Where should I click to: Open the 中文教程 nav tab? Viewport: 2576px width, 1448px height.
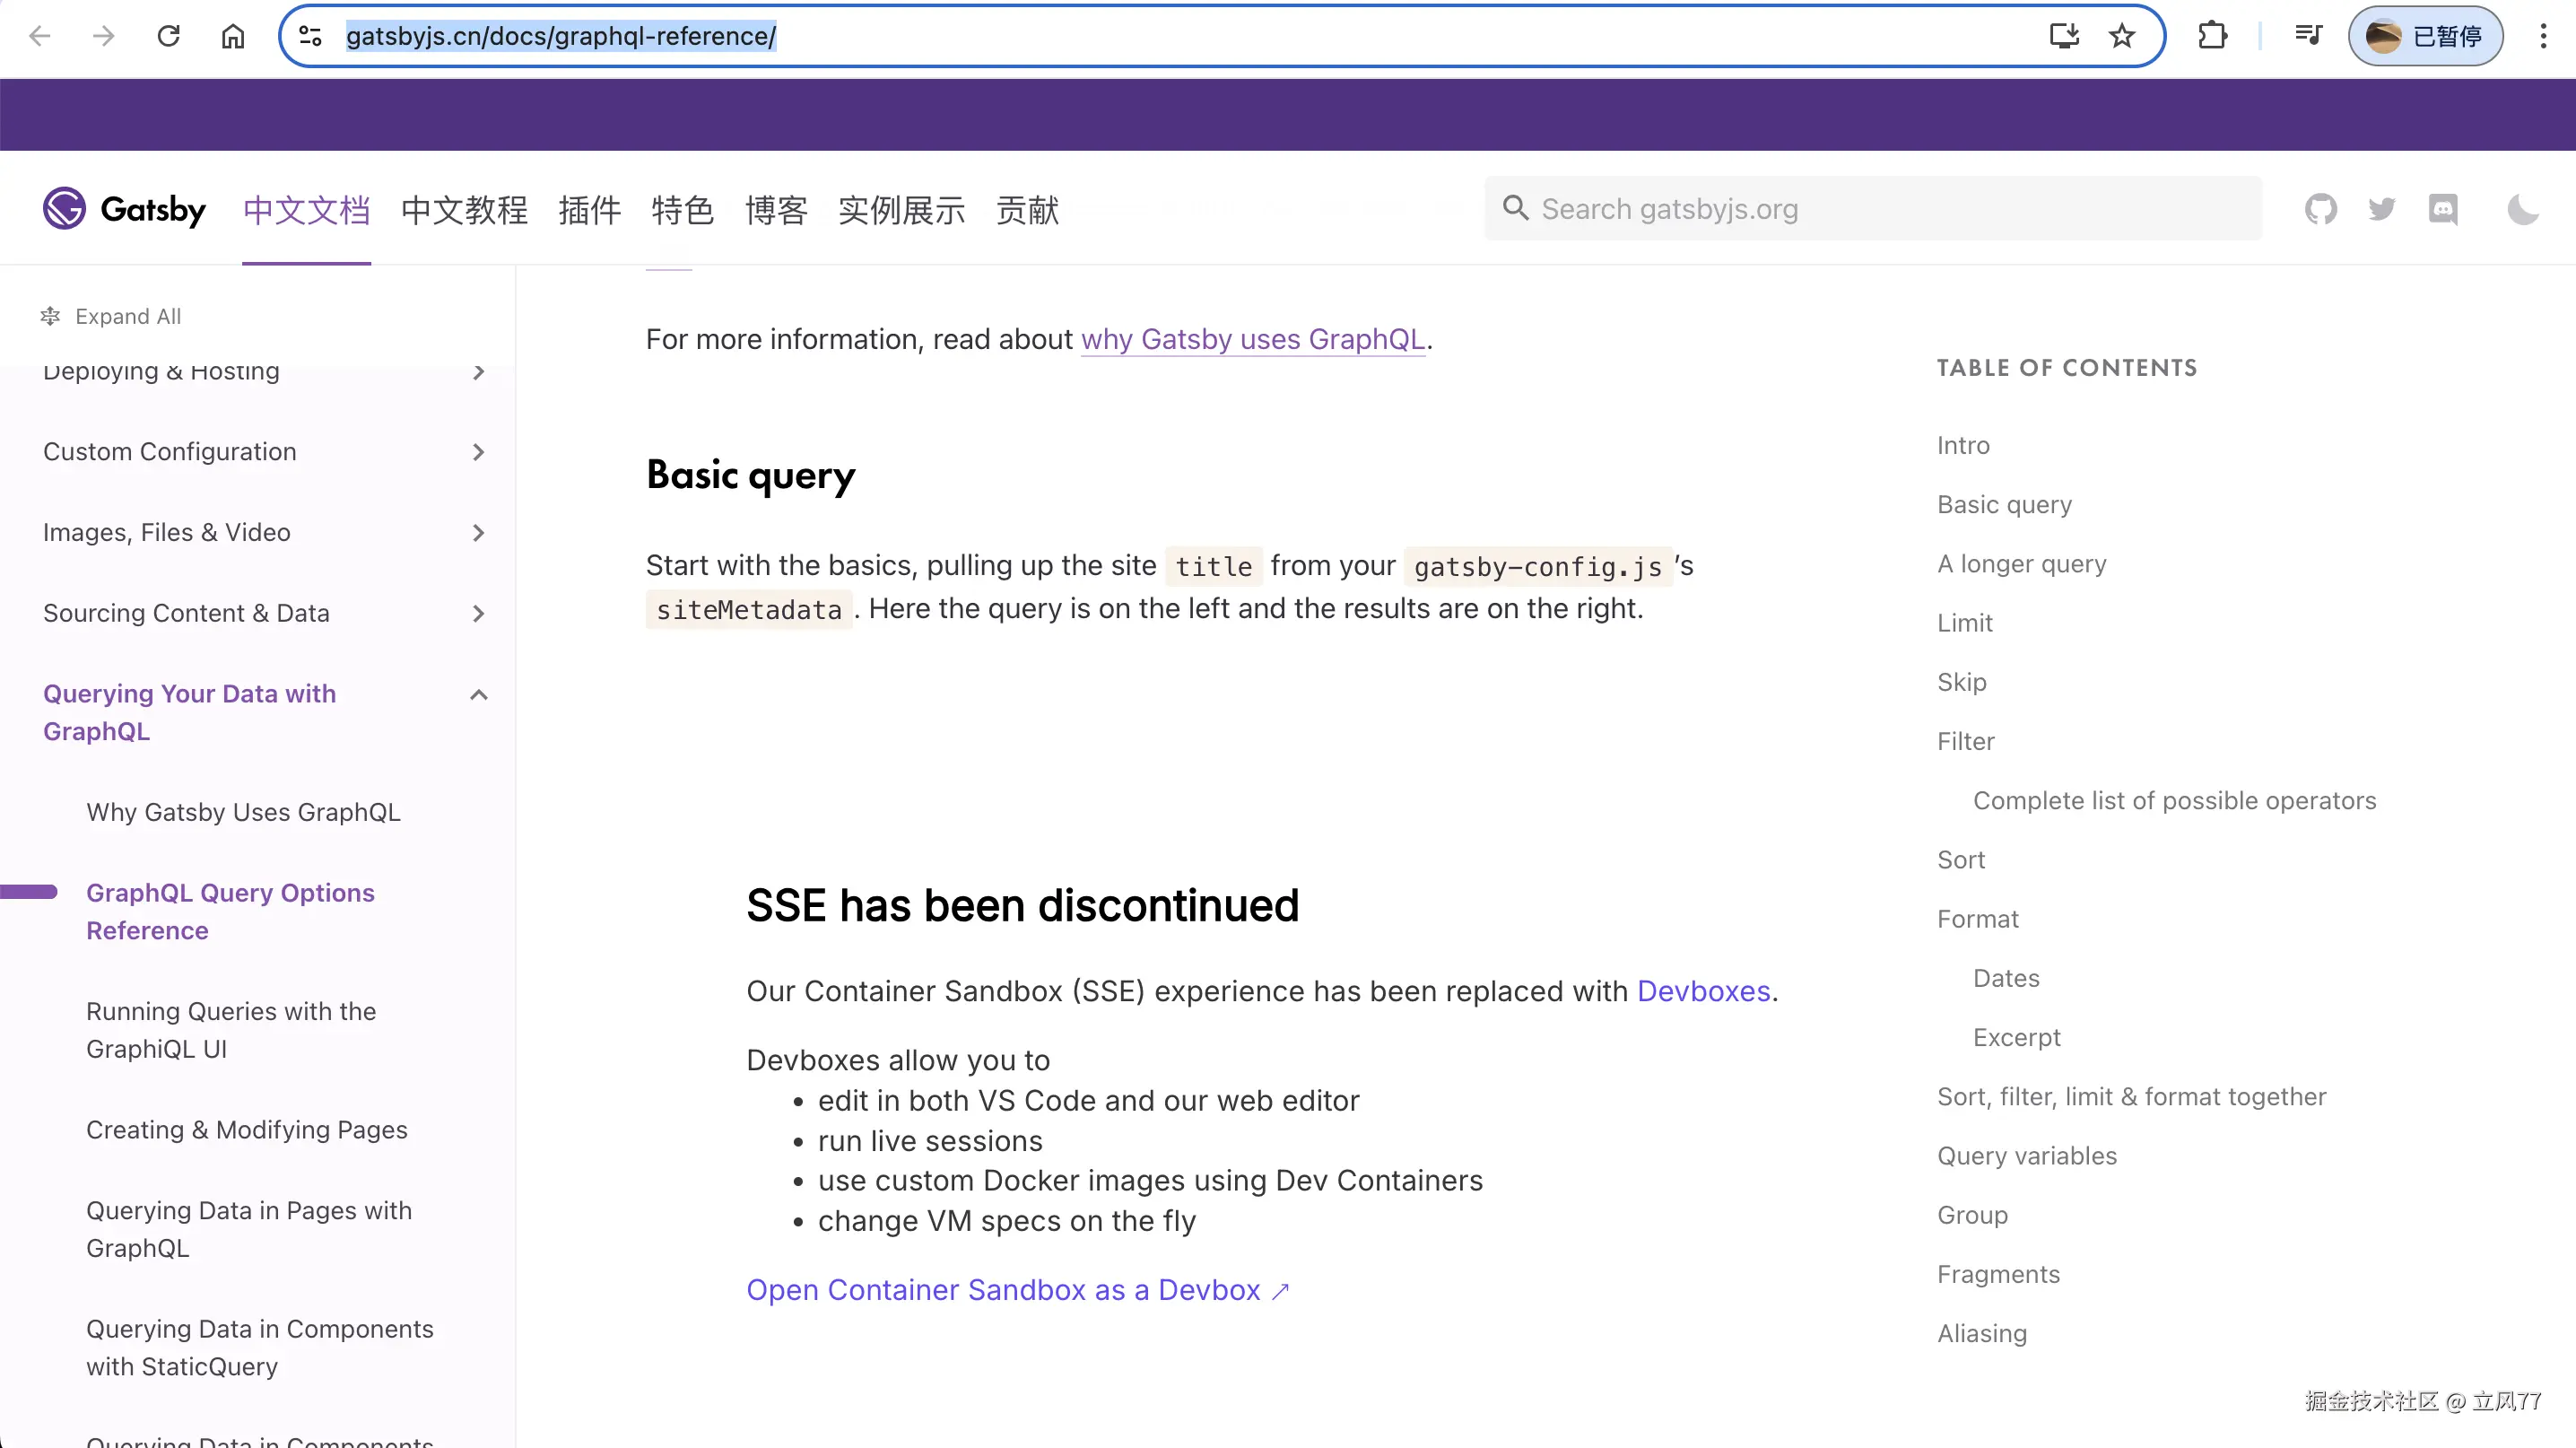coord(464,210)
